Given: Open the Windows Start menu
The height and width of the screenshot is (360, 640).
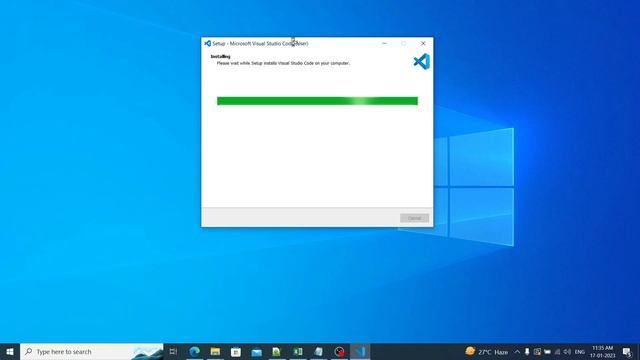Looking at the screenshot, I should 10,351.
